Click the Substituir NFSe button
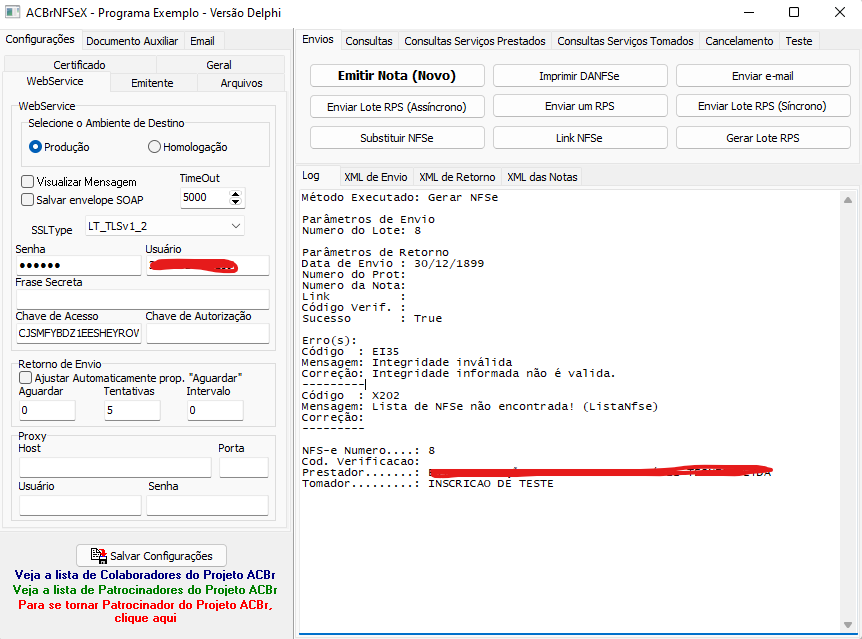The height and width of the screenshot is (639, 862). pos(397,138)
